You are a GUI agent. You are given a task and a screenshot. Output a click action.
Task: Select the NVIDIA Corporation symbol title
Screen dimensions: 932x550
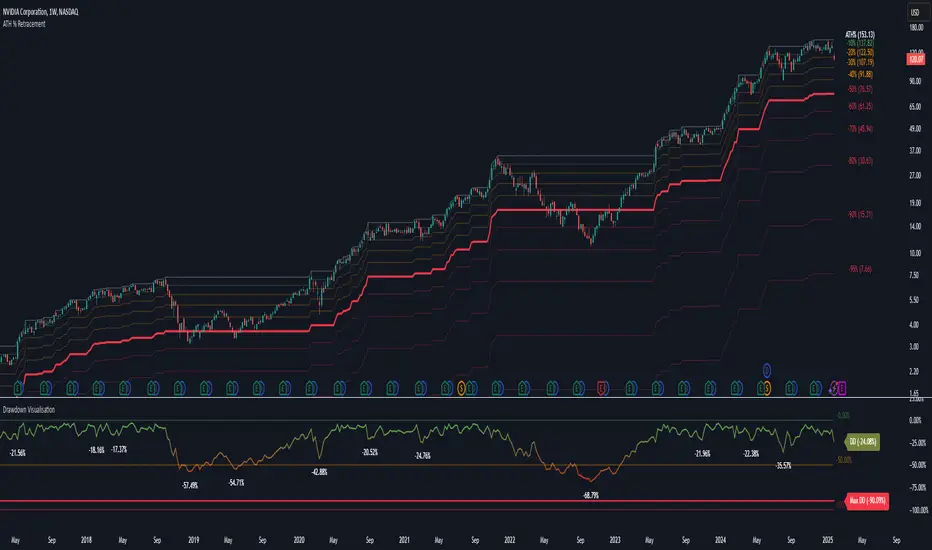pos(40,12)
